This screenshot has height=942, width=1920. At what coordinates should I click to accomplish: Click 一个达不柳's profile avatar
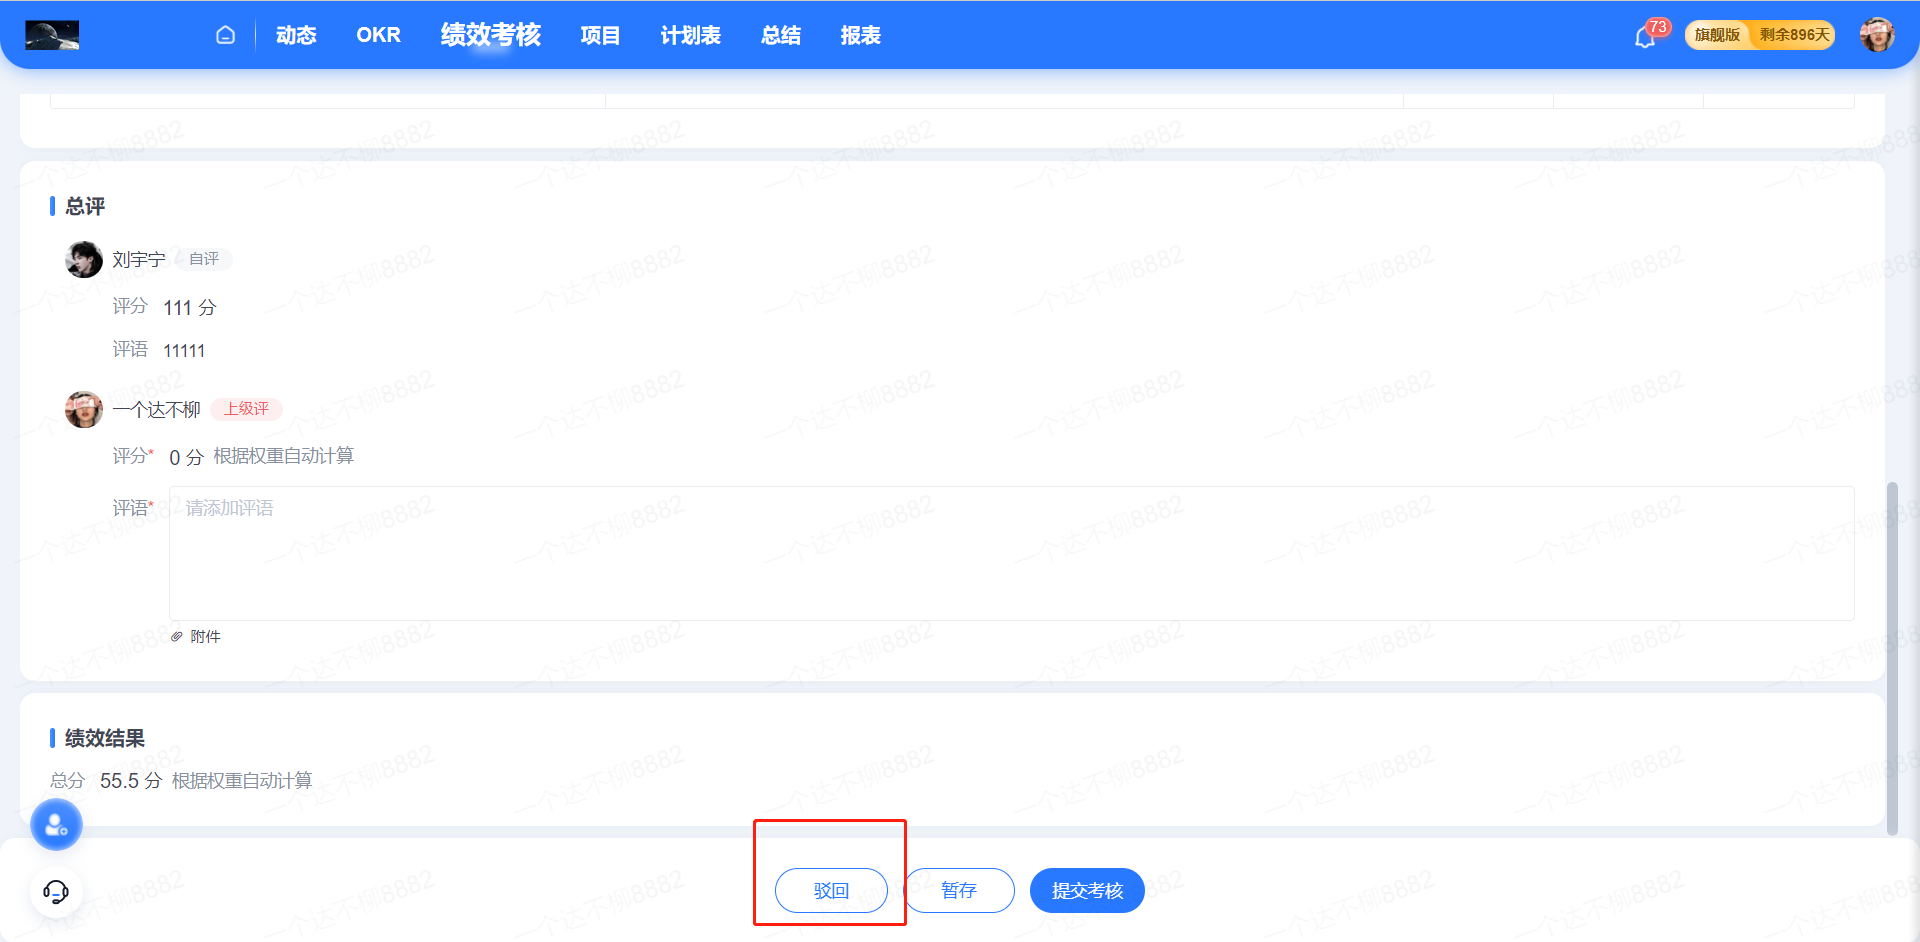(x=84, y=410)
